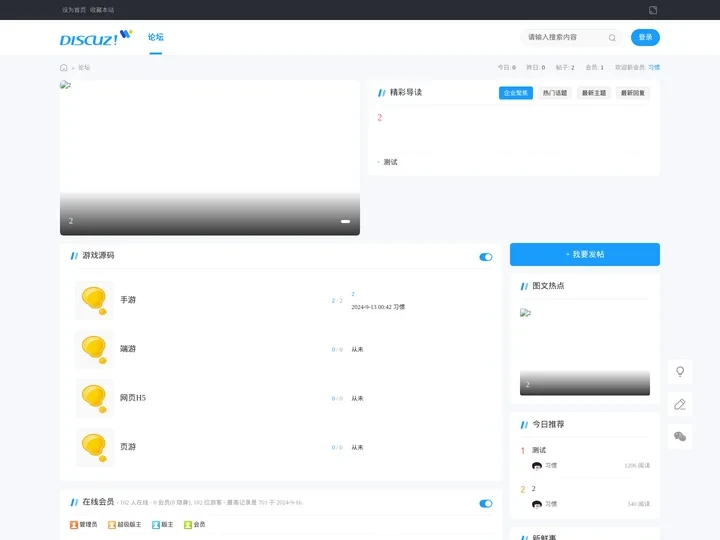Viewport: 720px width, 540px height.
Task: Open the 端游 forum link
Action: click(128, 349)
